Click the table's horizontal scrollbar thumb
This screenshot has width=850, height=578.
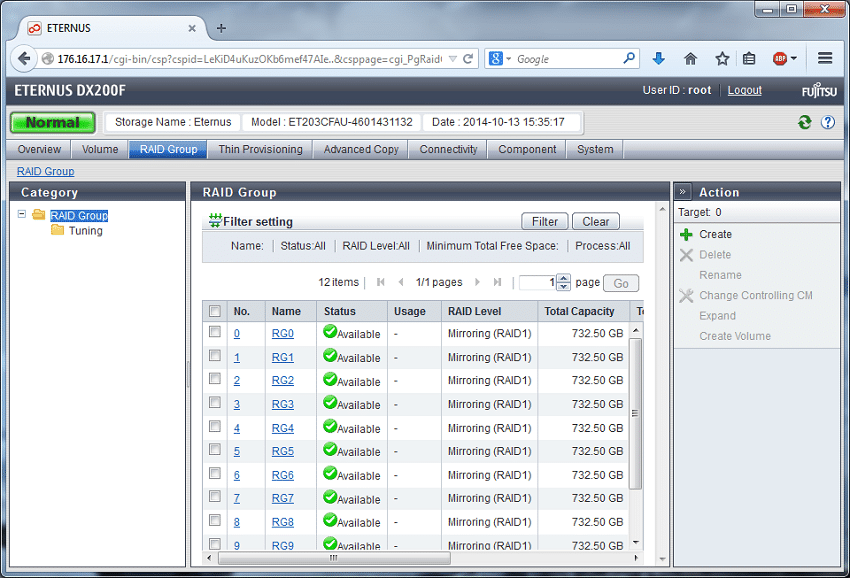coord(334,557)
